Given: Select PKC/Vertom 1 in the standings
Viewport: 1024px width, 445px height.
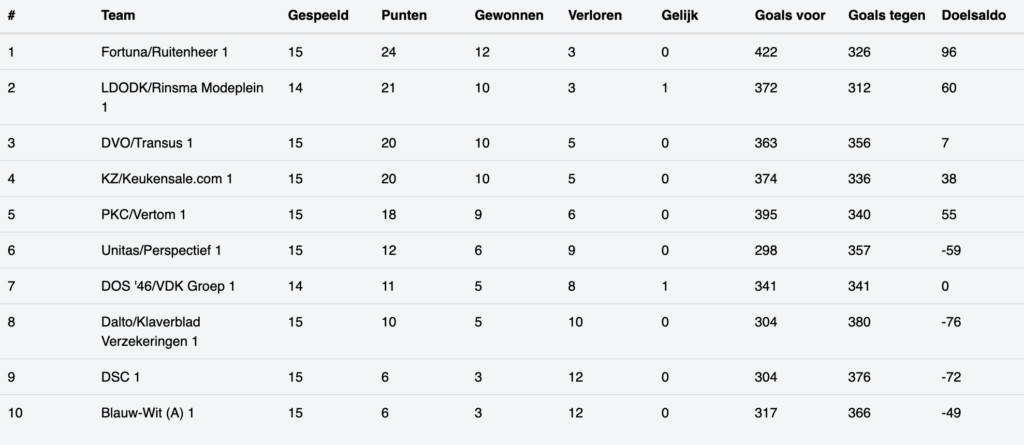Looking at the screenshot, I should click(144, 215).
